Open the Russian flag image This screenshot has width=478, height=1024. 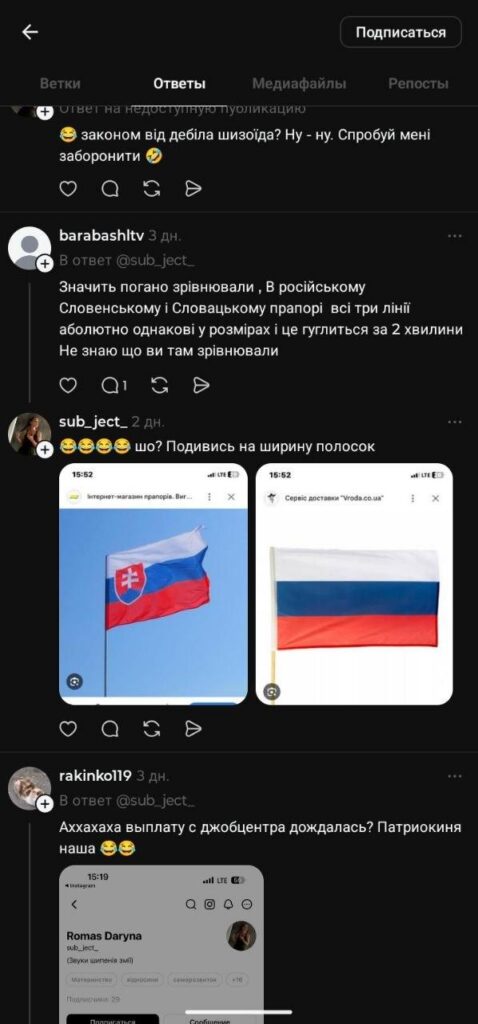point(354,584)
